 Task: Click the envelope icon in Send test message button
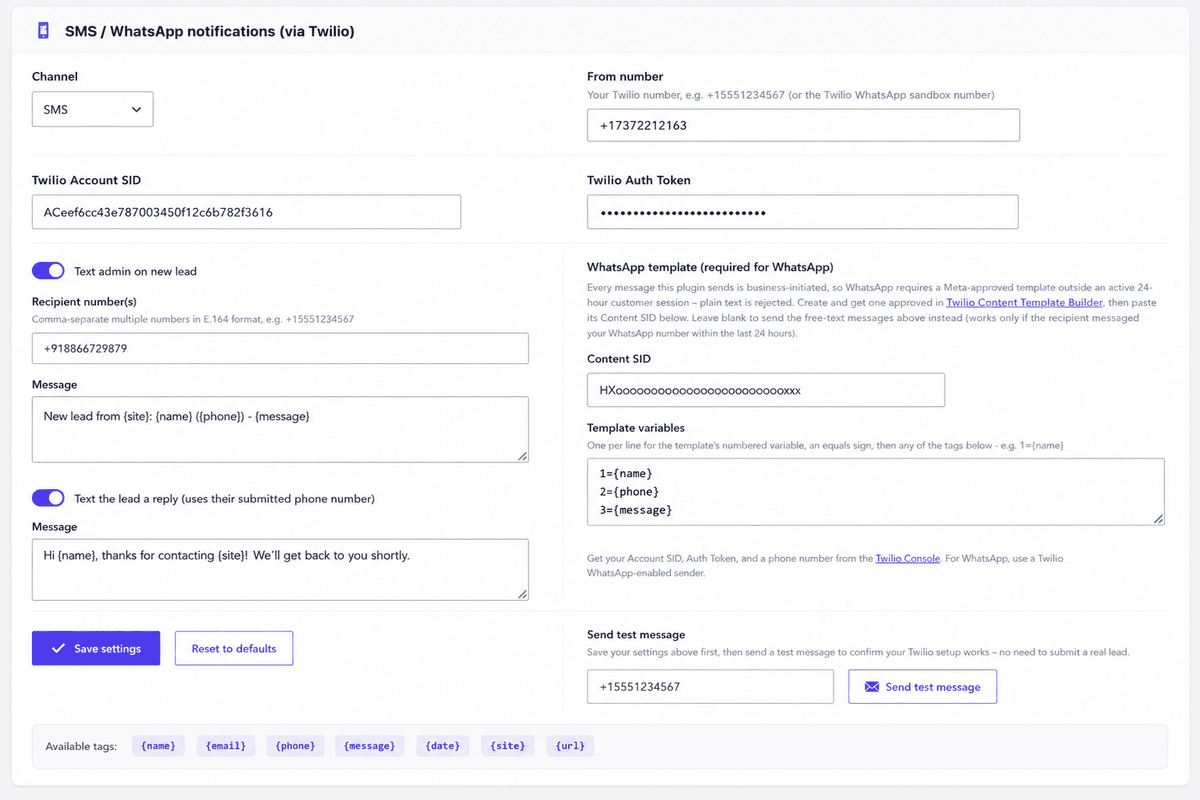pyautogui.click(x=871, y=687)
